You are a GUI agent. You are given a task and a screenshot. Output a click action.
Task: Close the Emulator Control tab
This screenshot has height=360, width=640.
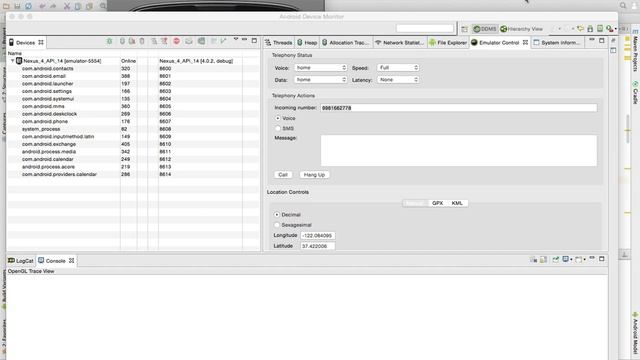(x=525, y=42)
